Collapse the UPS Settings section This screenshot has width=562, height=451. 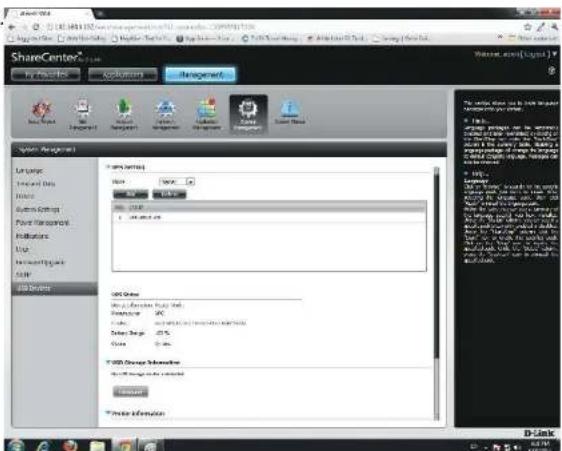pos(108,167)
